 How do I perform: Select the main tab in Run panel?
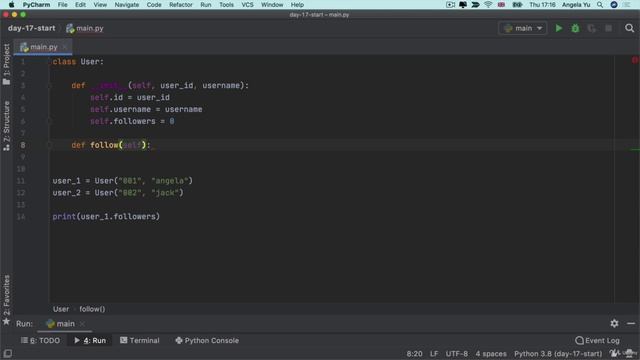point(60,324)
